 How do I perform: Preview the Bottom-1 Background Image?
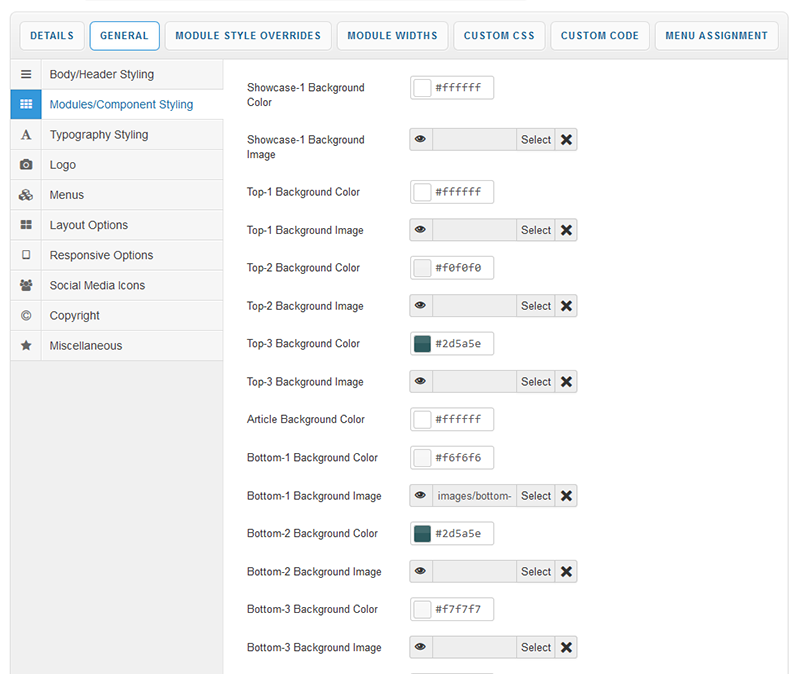coord(421,496)
